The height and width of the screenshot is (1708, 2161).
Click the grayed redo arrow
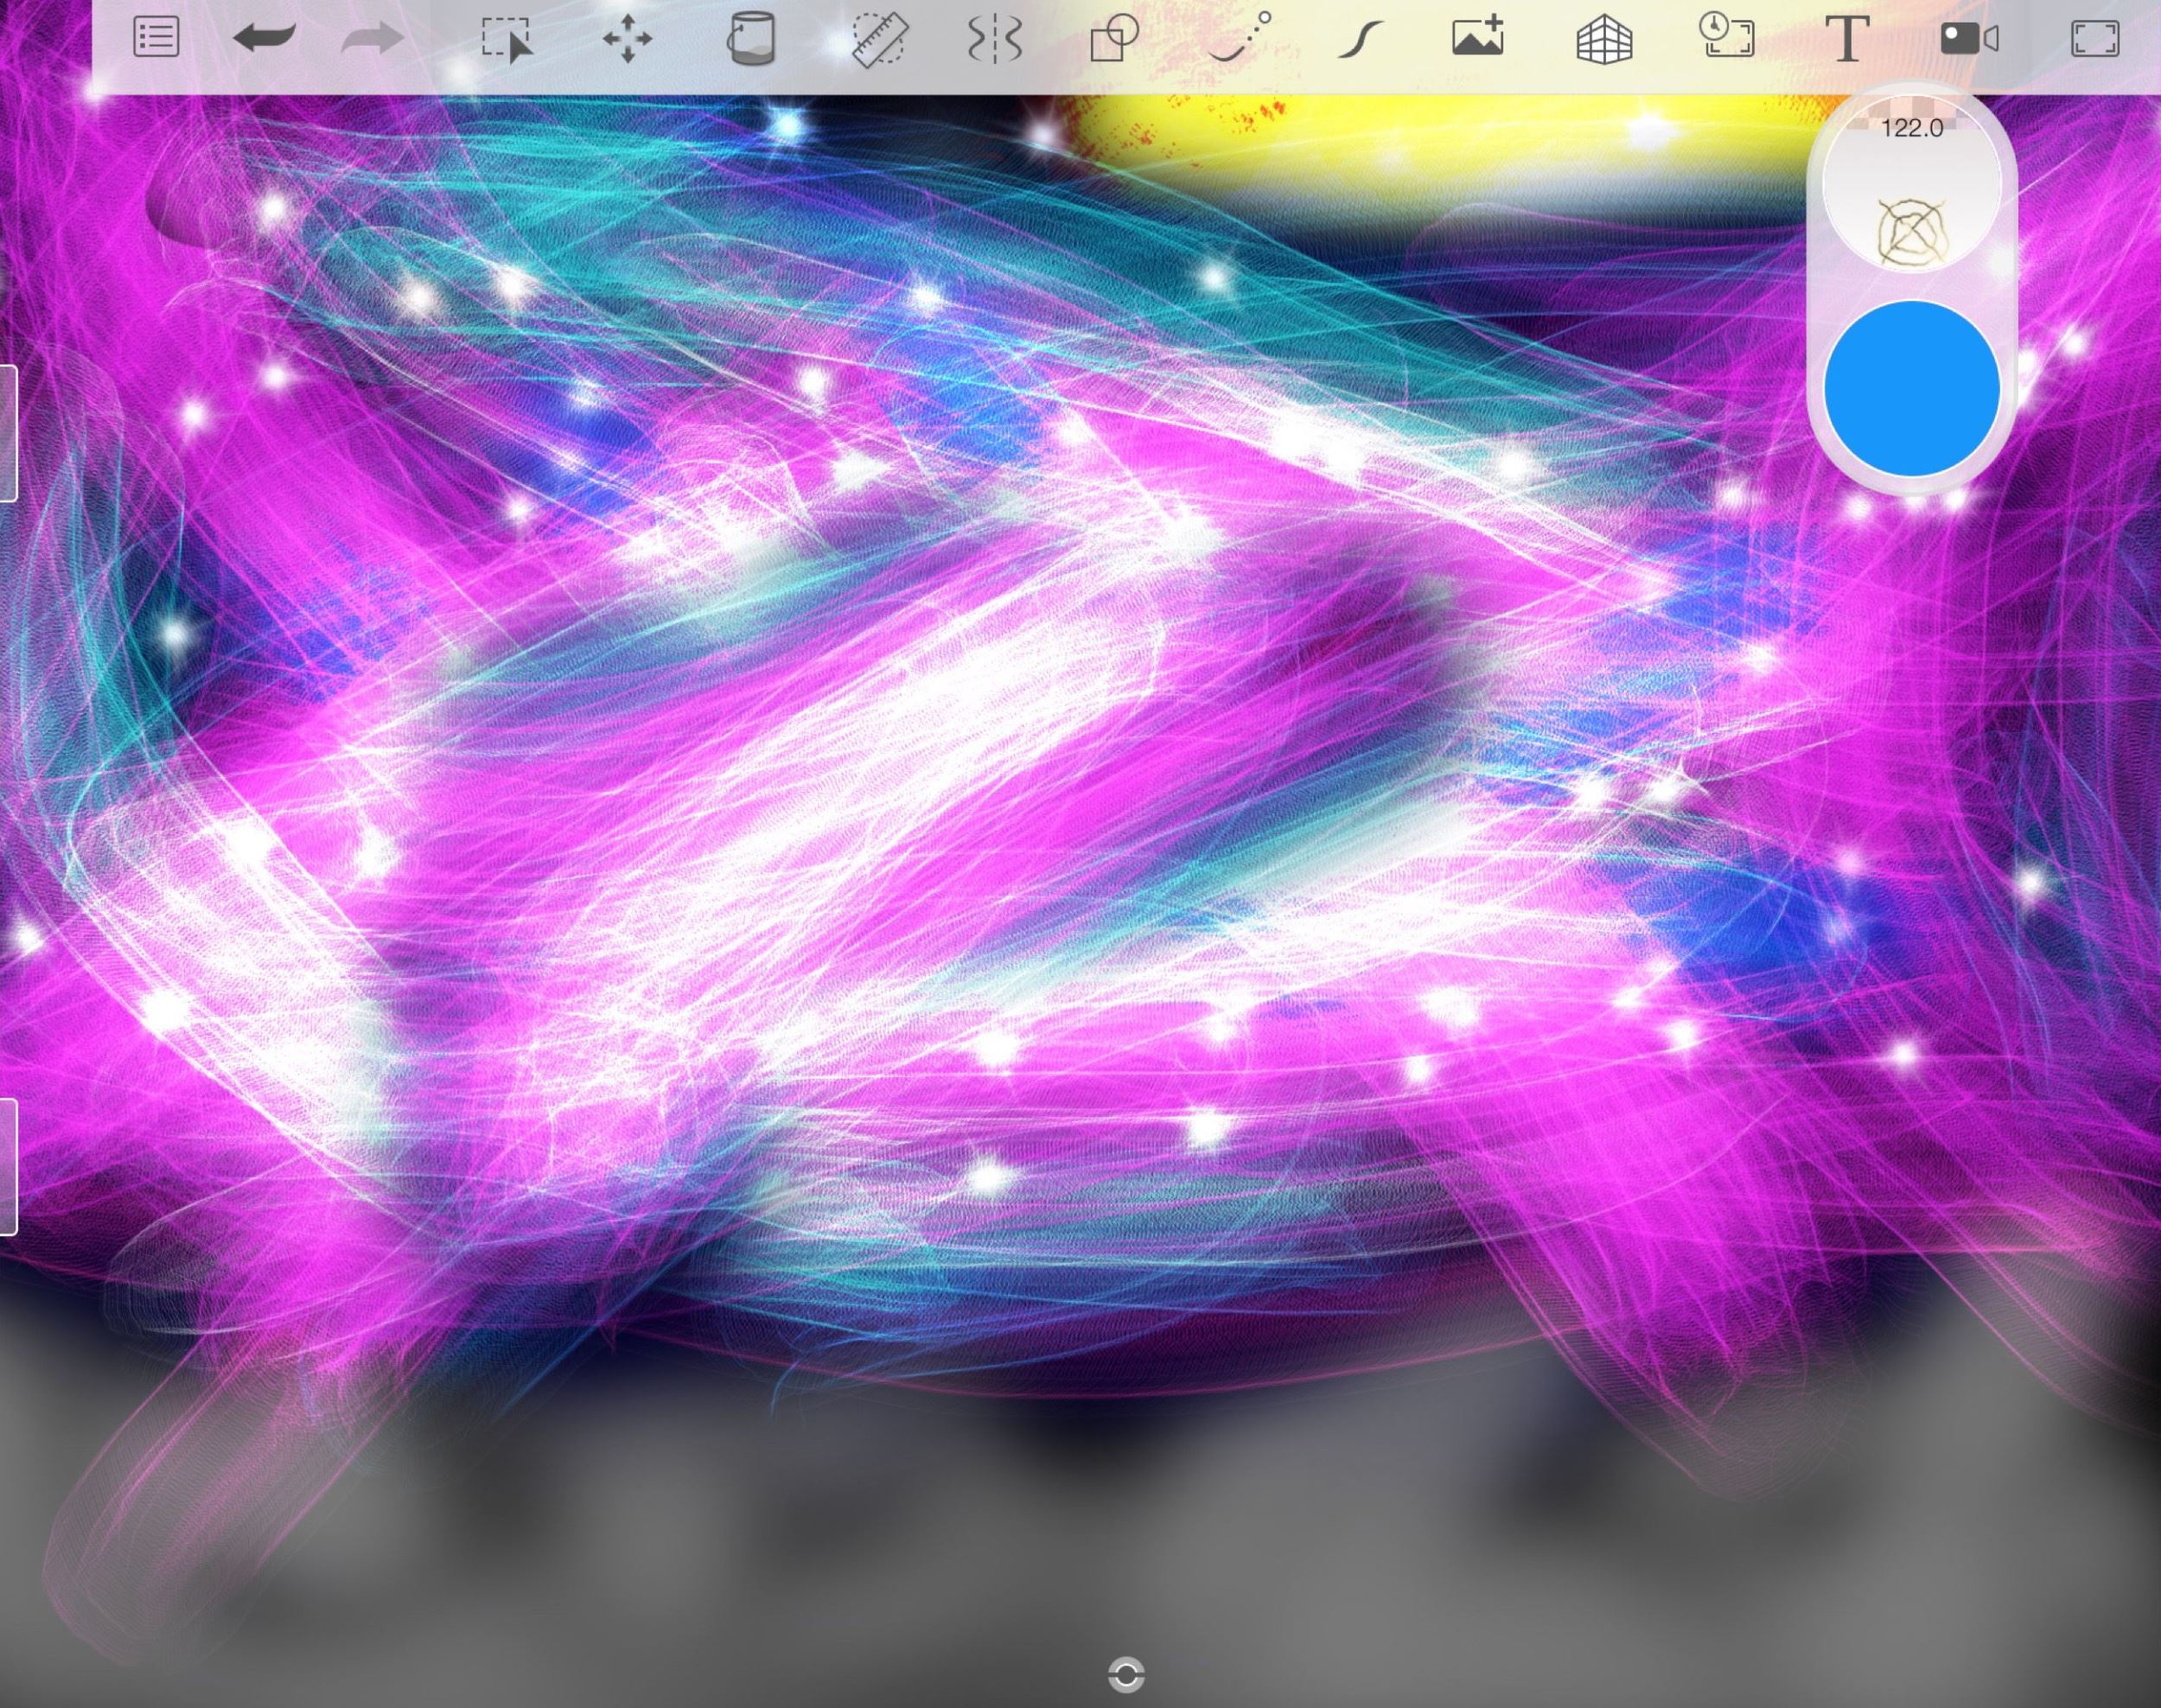(x=373, y=40)
